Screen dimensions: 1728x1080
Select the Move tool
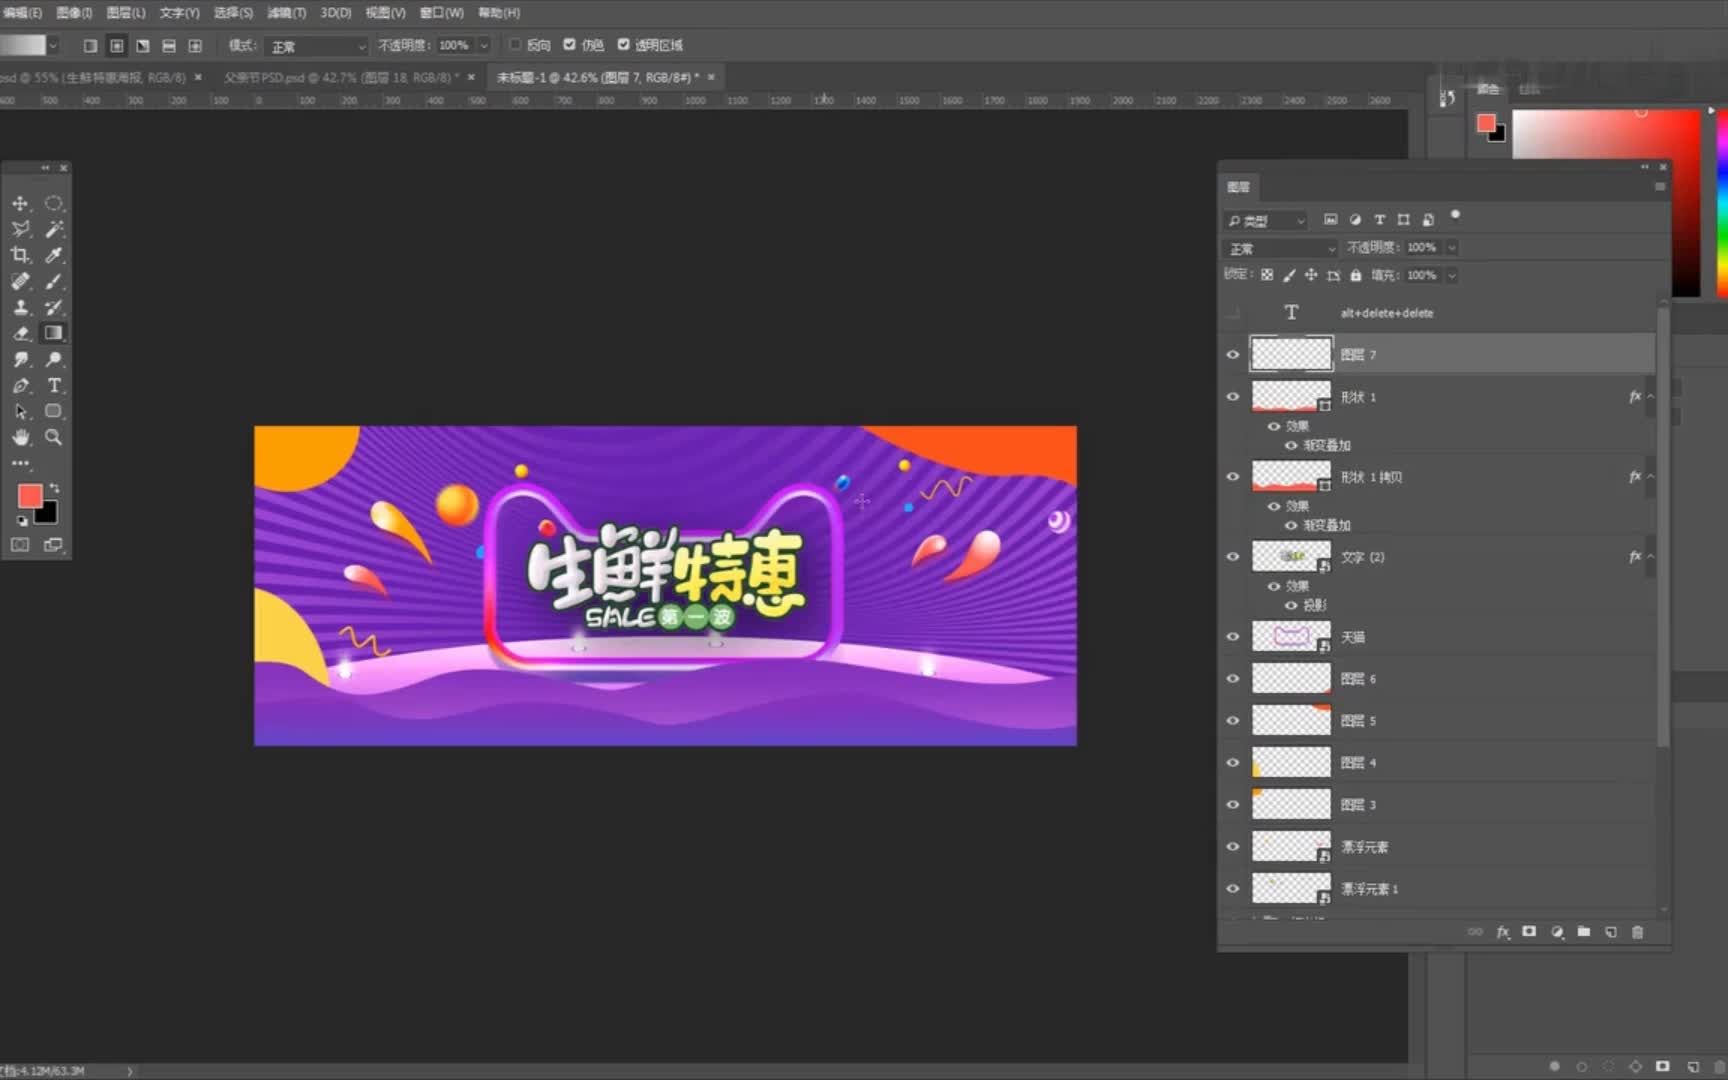pyautogui.click(x=21, y=204)
